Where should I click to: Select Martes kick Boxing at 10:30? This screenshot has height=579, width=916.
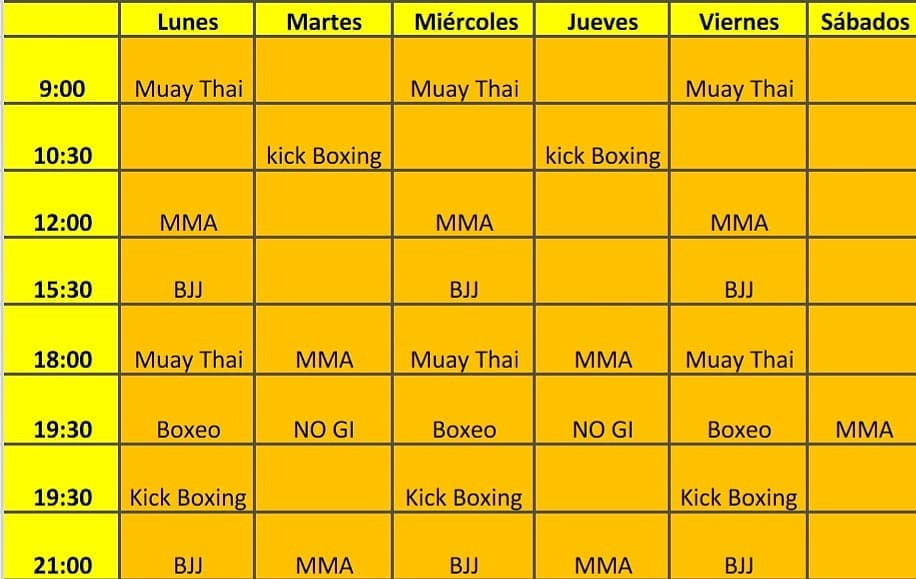[324, 156]
